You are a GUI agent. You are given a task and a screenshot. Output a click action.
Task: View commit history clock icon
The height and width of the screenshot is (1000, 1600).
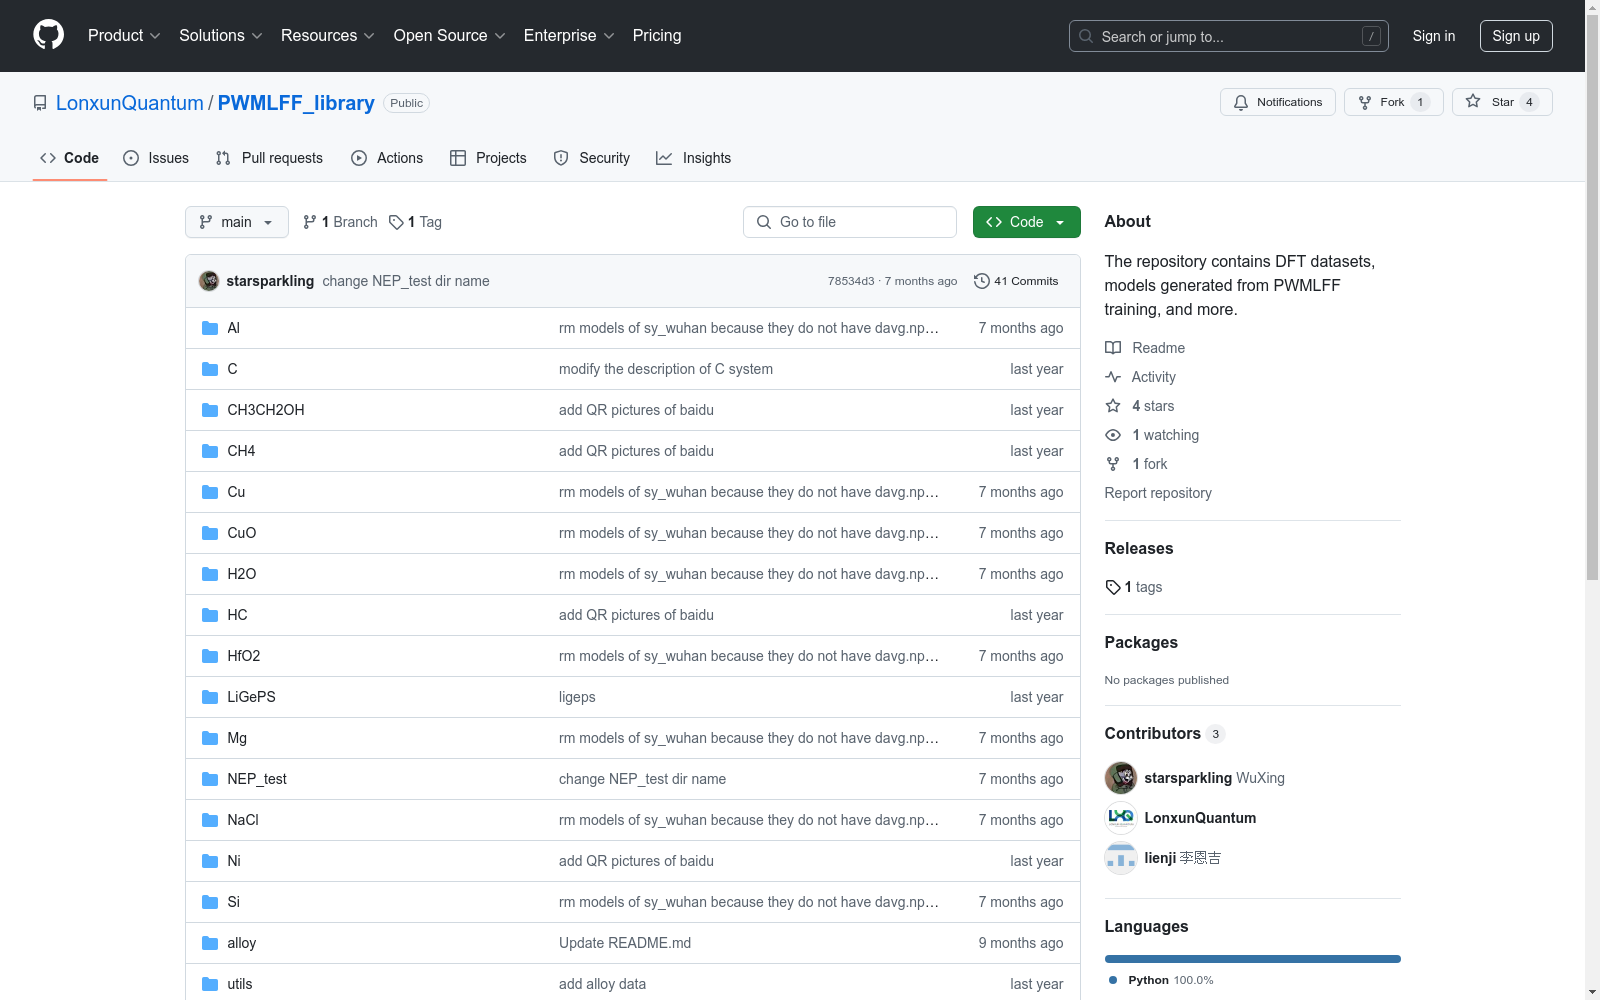point(982,281)
